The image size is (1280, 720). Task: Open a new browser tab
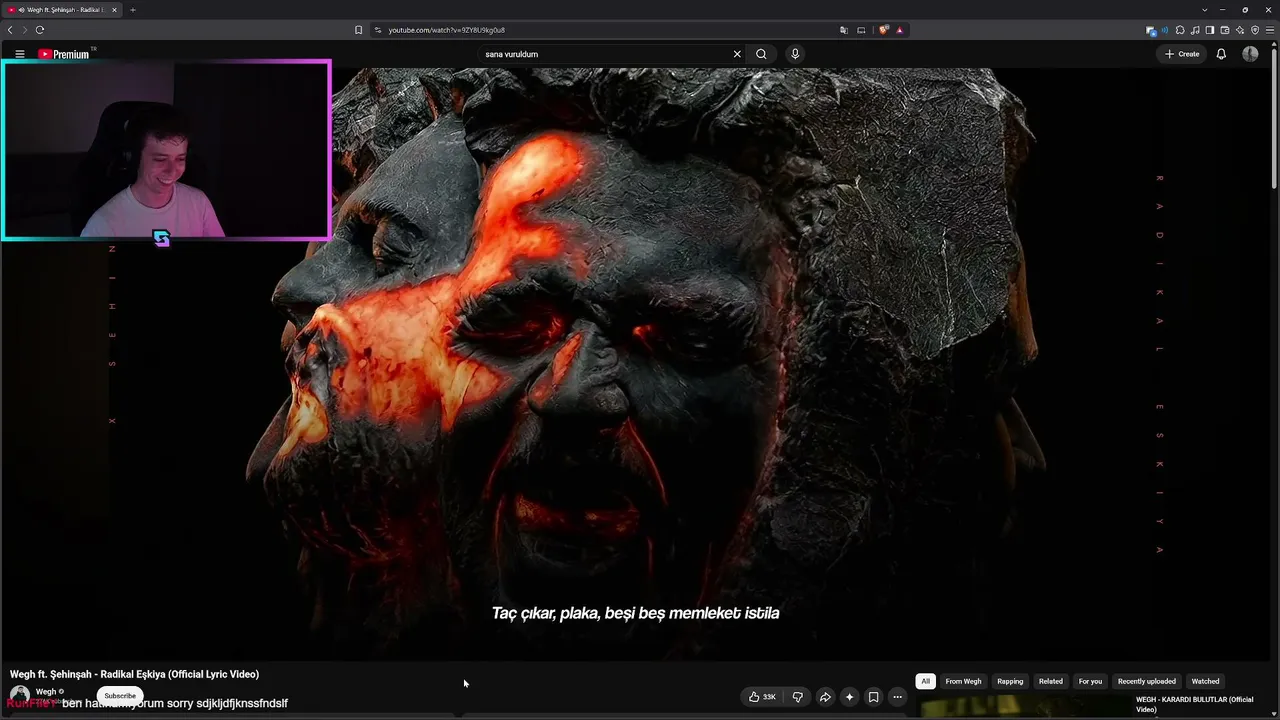point(132,10)
